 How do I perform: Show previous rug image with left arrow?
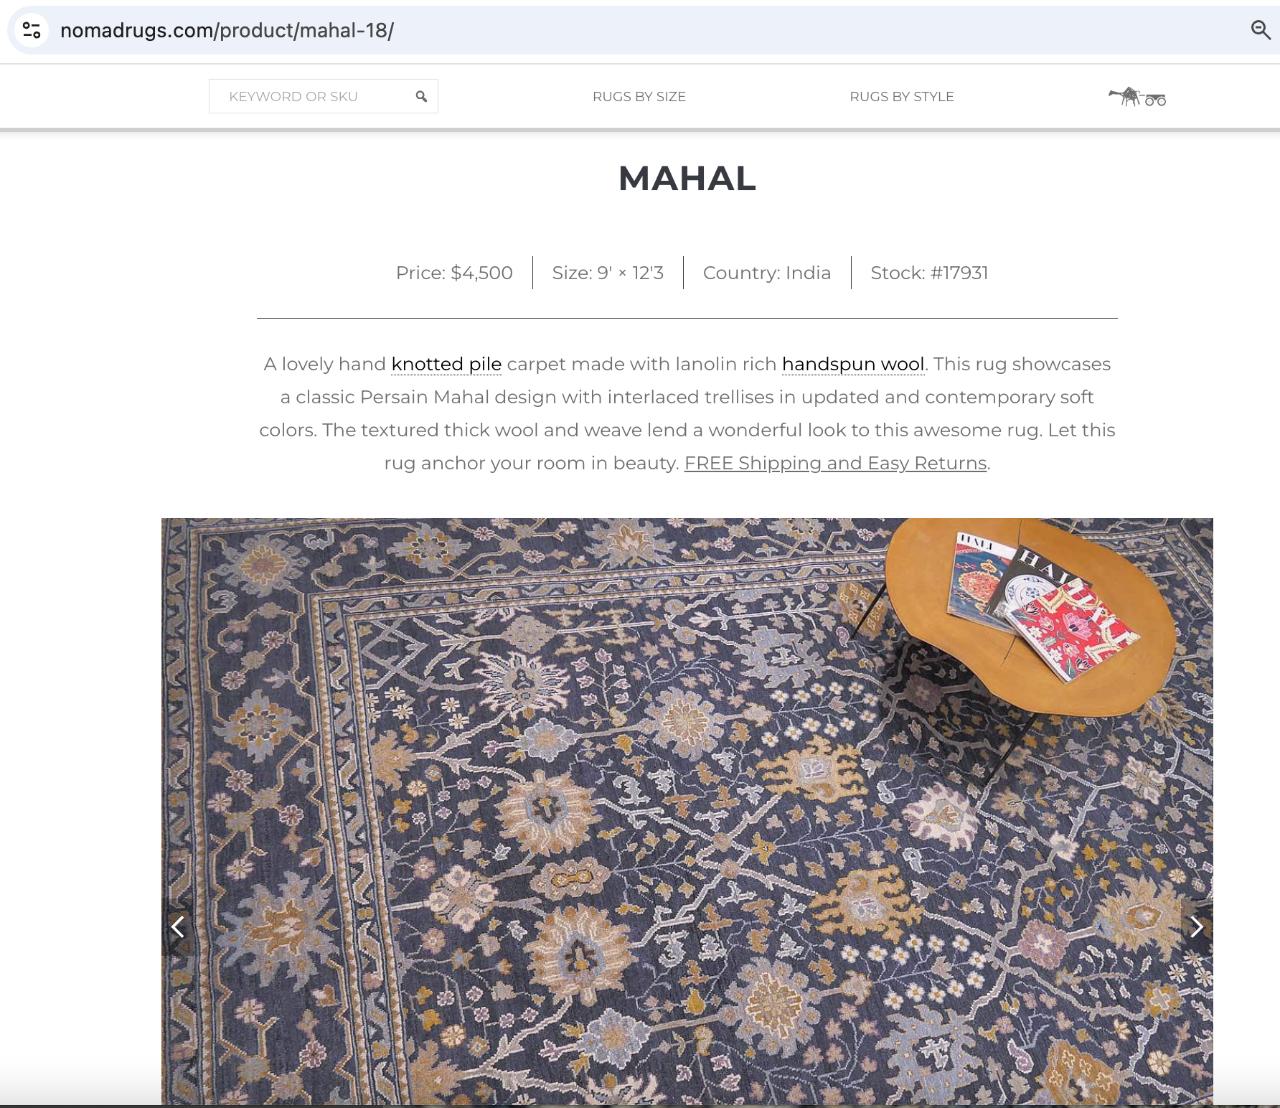(177, 927)
